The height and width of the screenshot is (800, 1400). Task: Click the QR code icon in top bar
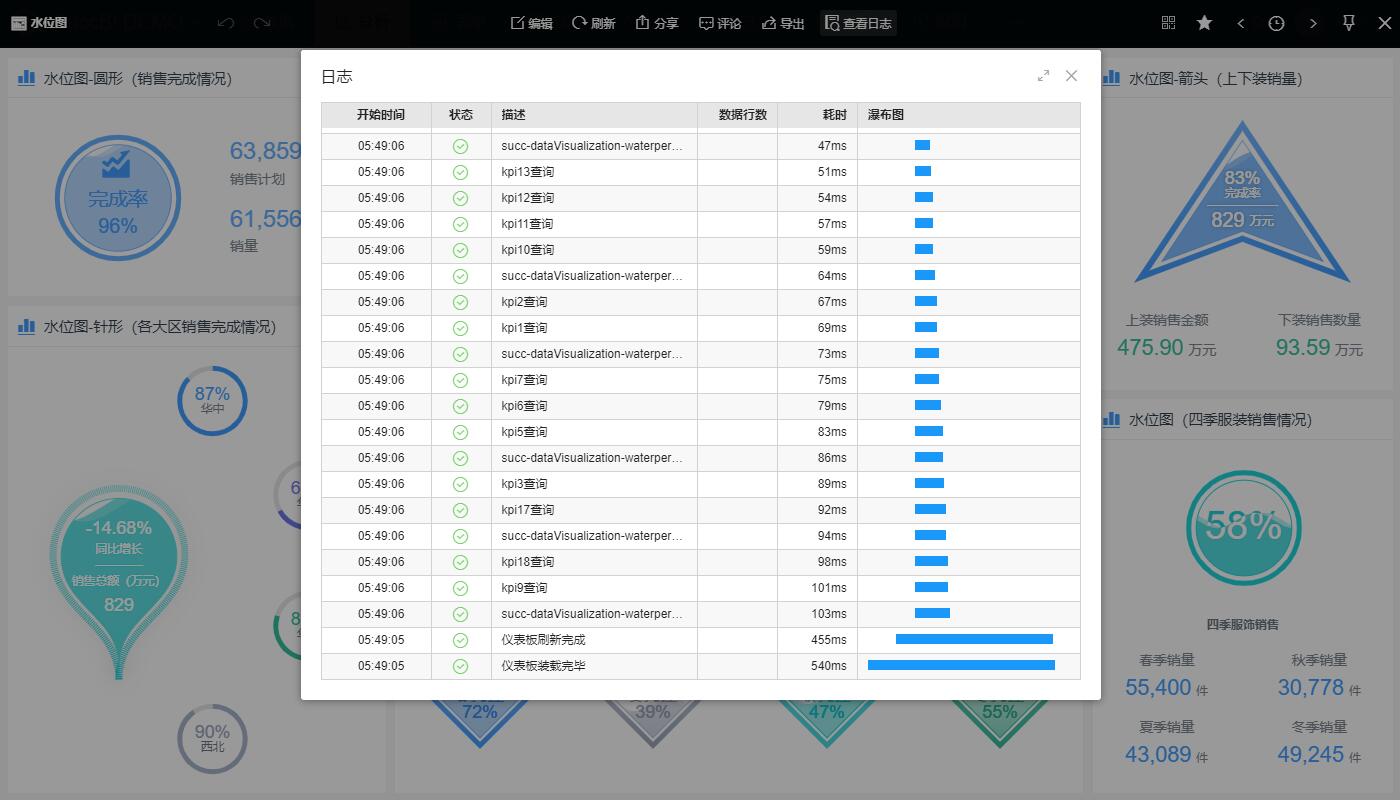point(1169,23)
